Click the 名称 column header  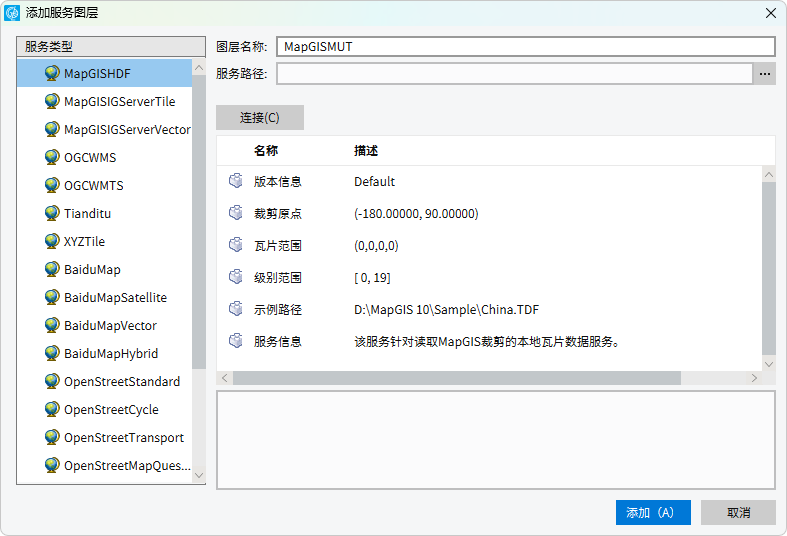[266, 151]
